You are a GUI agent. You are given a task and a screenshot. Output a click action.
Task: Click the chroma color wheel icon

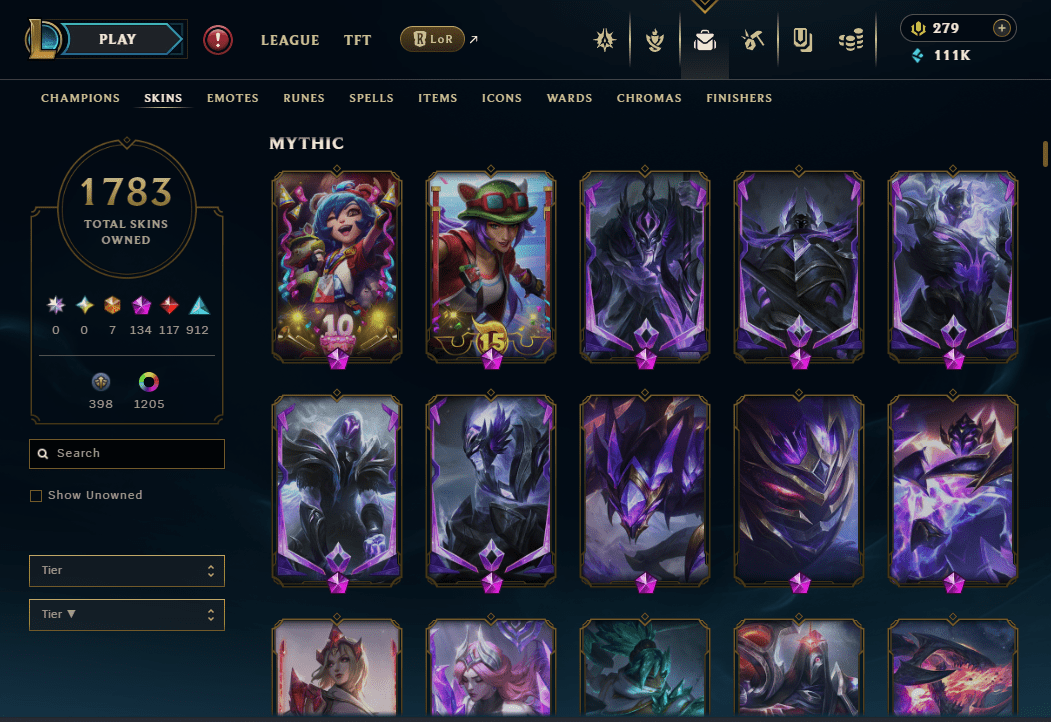(x=149, y=382)
